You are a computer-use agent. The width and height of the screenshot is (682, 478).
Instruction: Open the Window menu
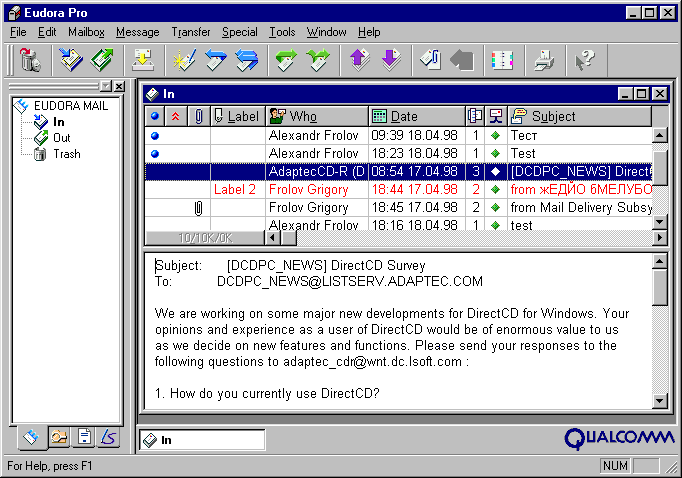tap(326, 32)
